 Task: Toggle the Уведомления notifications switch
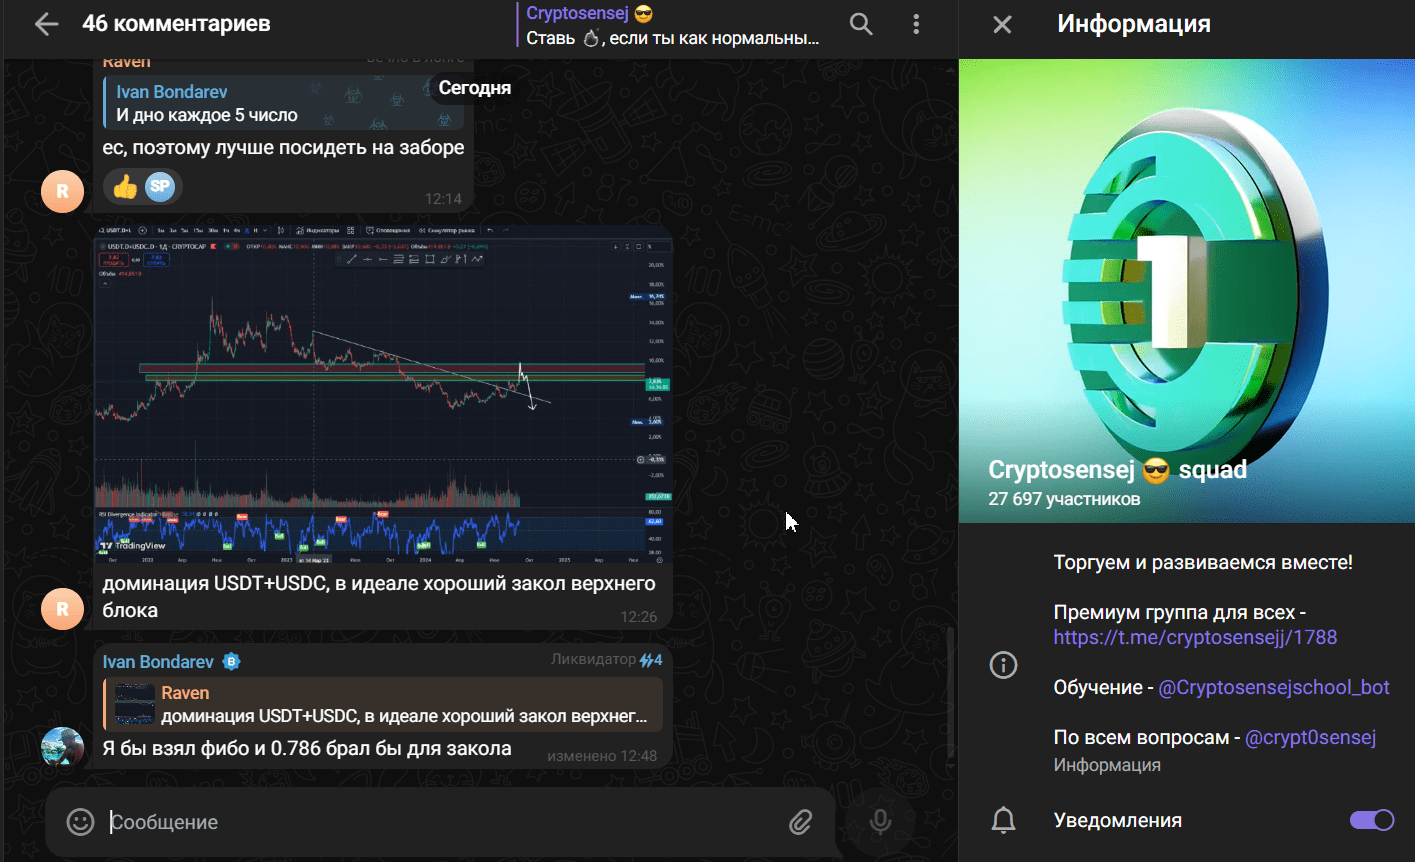[x=1372, y=820]
